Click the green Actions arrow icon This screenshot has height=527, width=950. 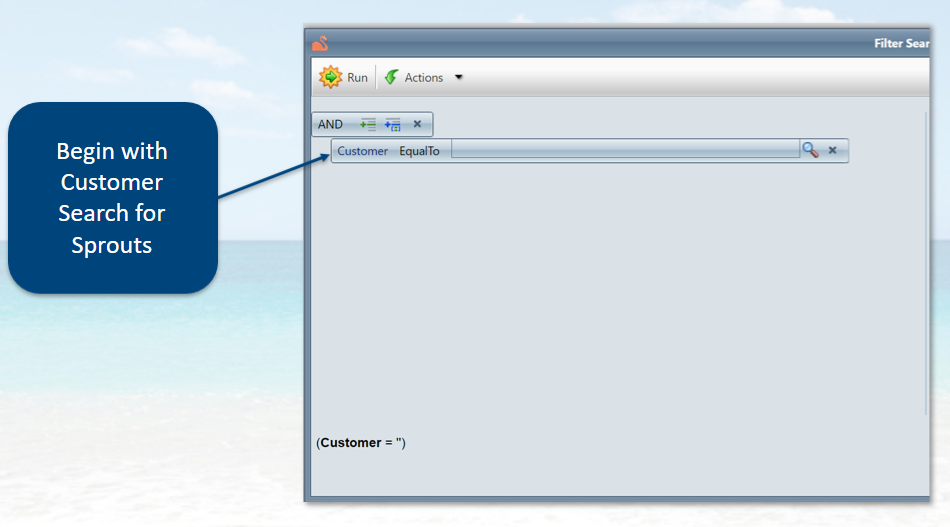click(x=391, y=77)
